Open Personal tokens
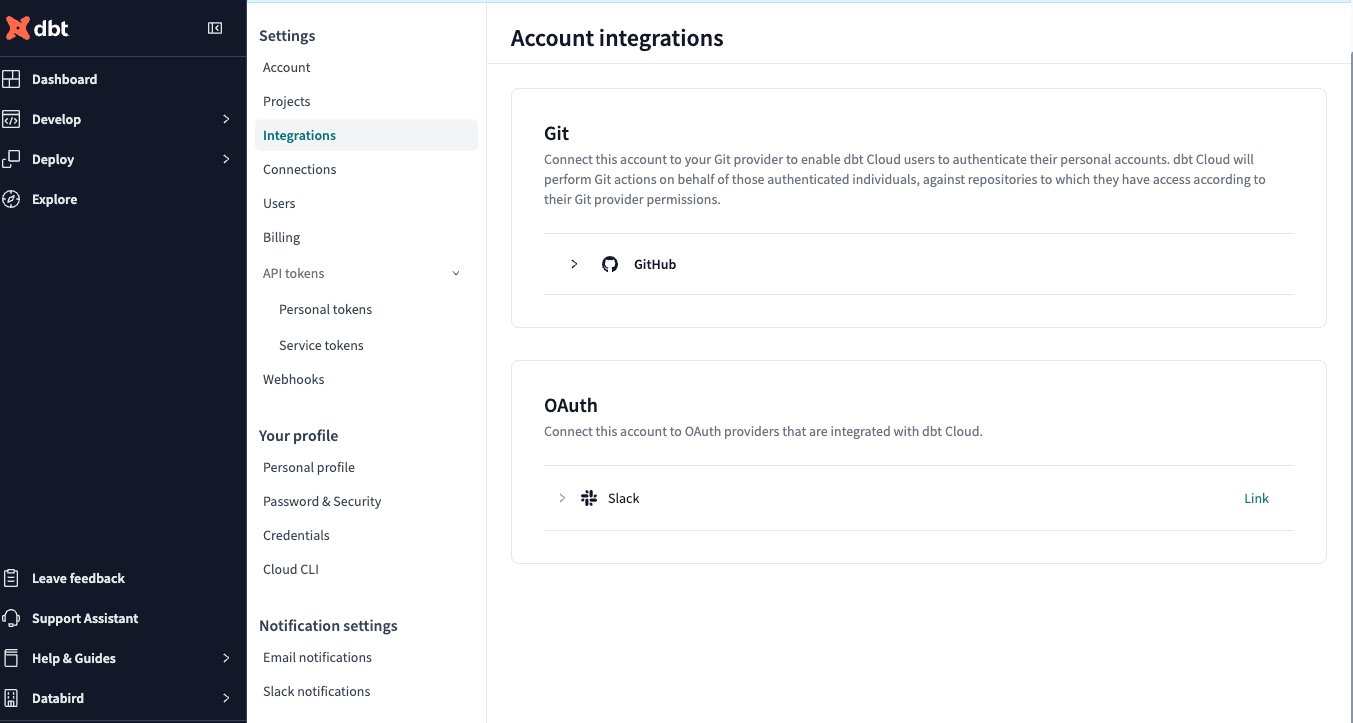The image size is (1353, 723). click(326, 309)
